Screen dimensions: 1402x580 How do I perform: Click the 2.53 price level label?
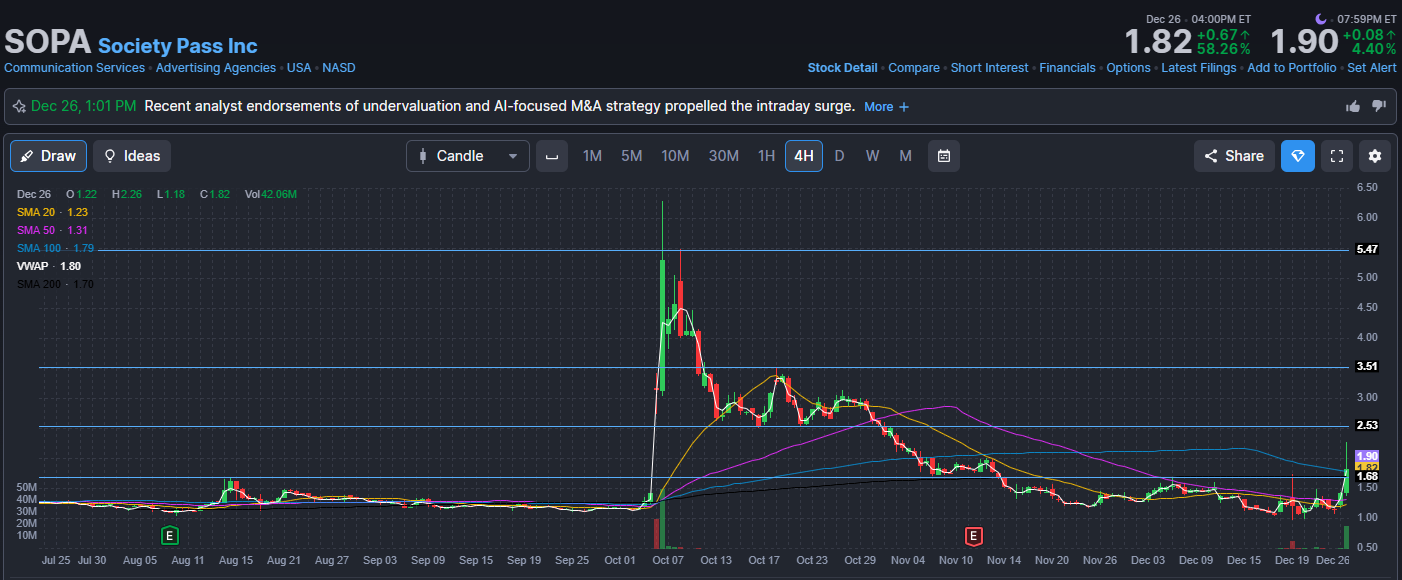click(1366, 426)
